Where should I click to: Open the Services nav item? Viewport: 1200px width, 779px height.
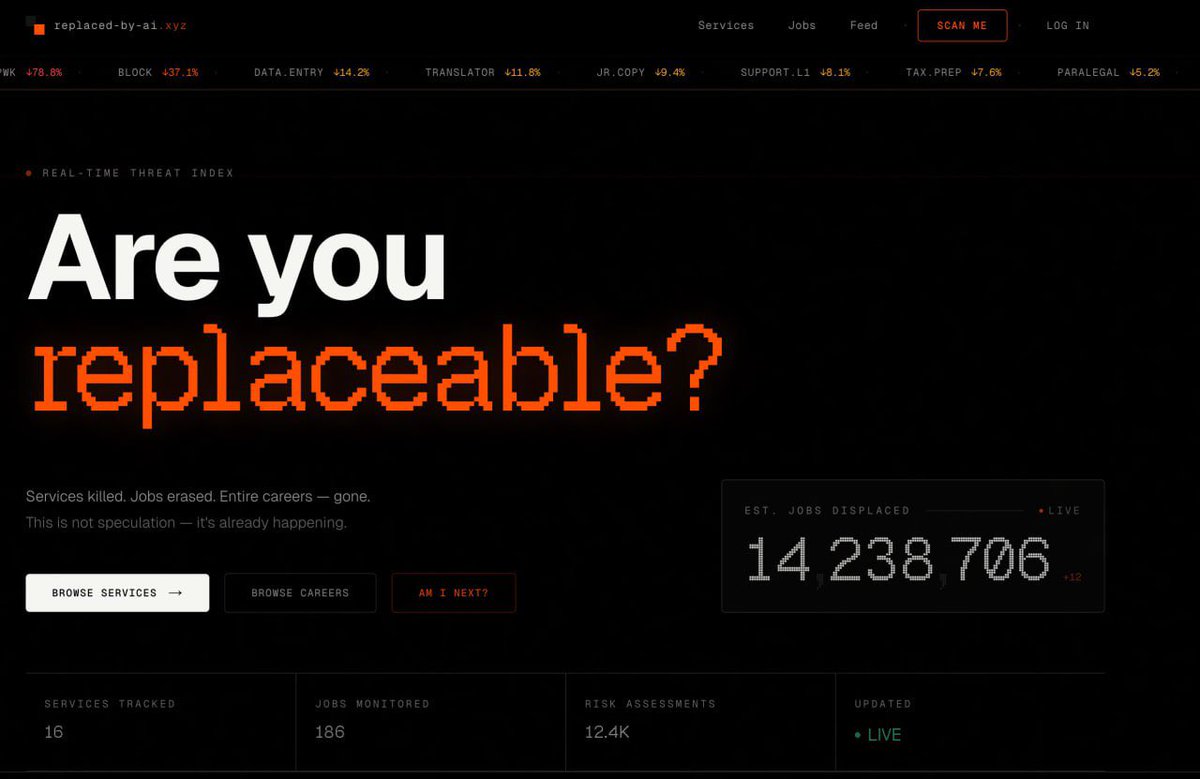726,26
